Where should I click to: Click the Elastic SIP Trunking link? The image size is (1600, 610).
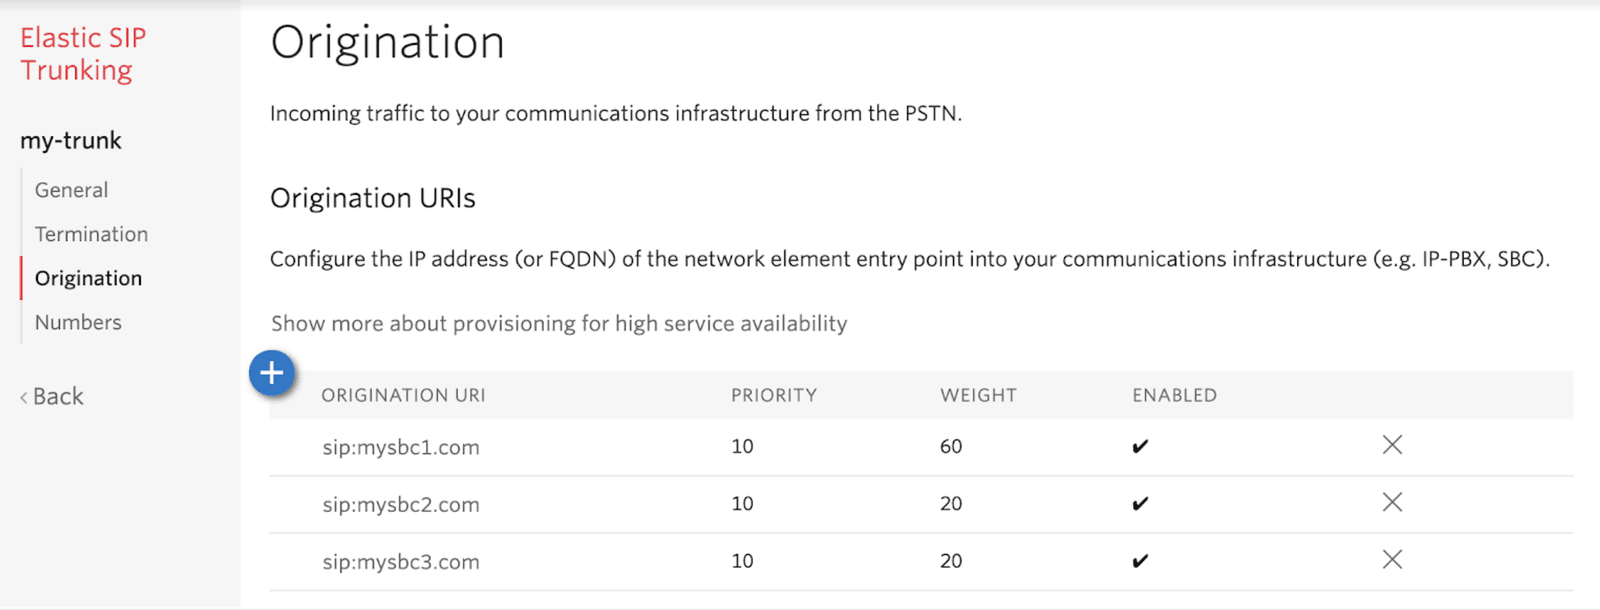point(83,53)
